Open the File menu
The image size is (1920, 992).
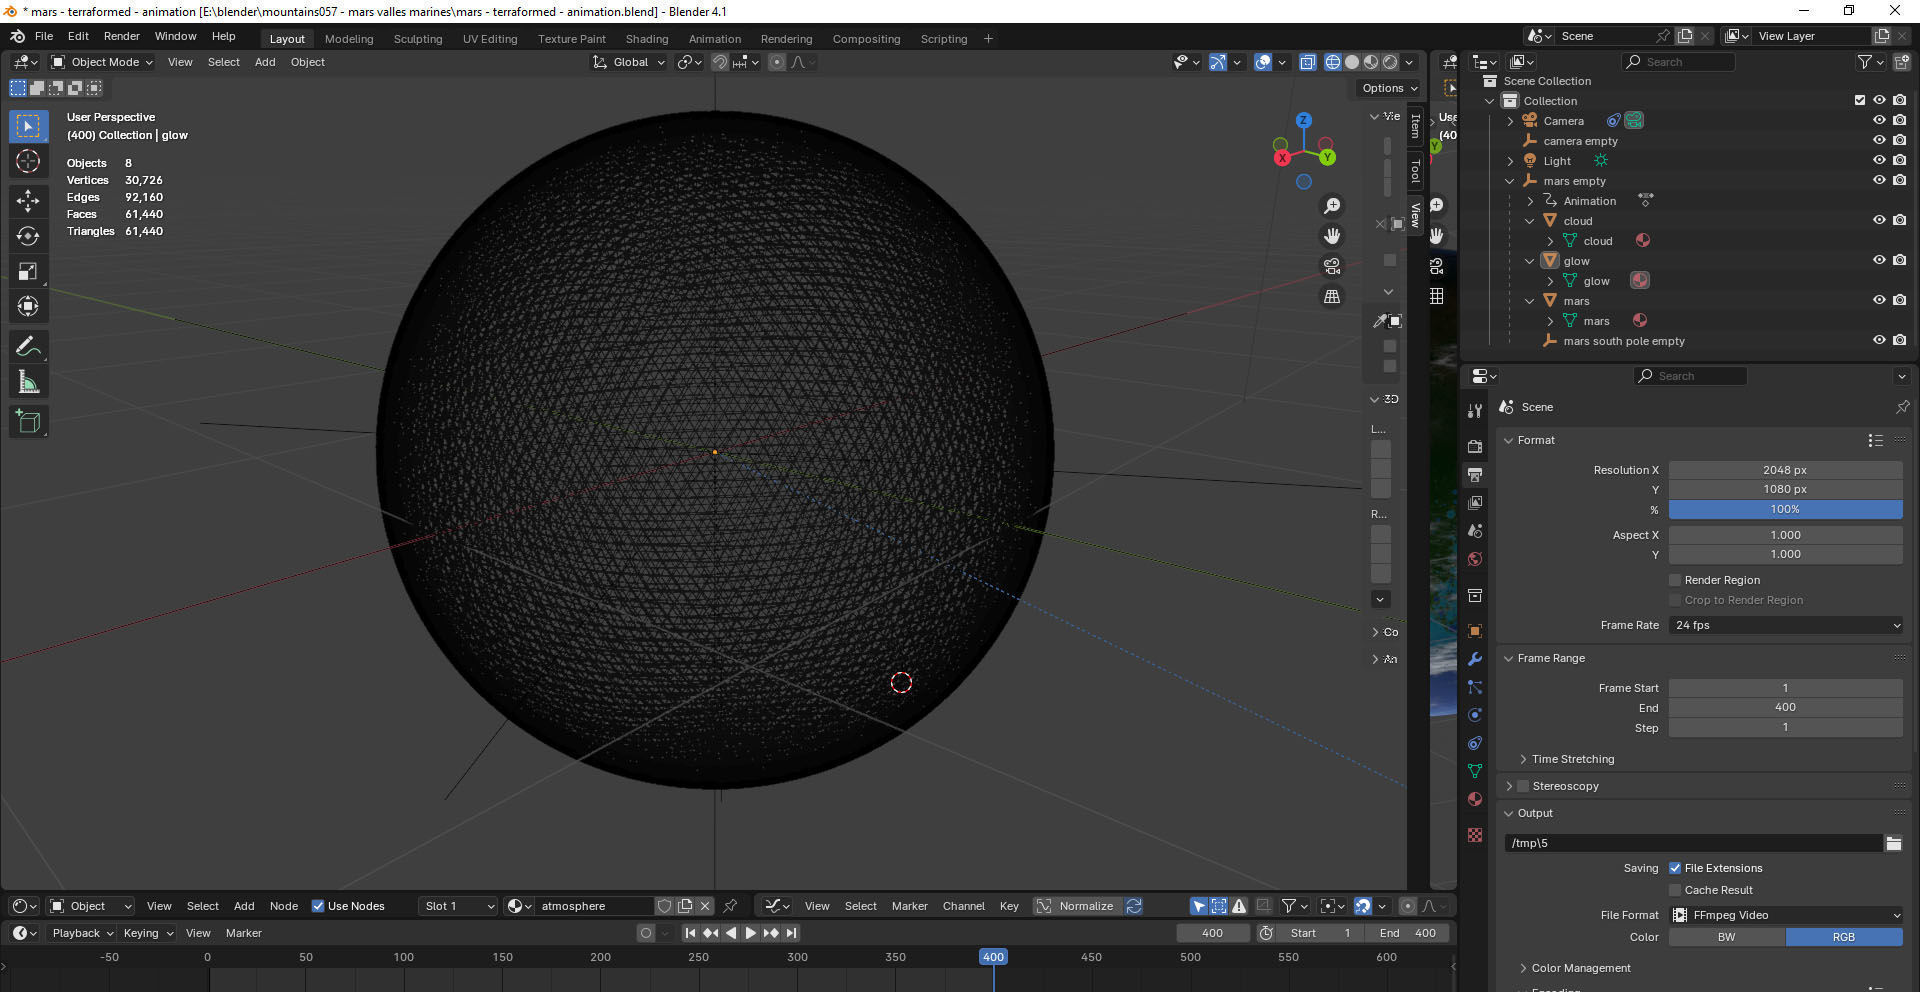[44, 36]
